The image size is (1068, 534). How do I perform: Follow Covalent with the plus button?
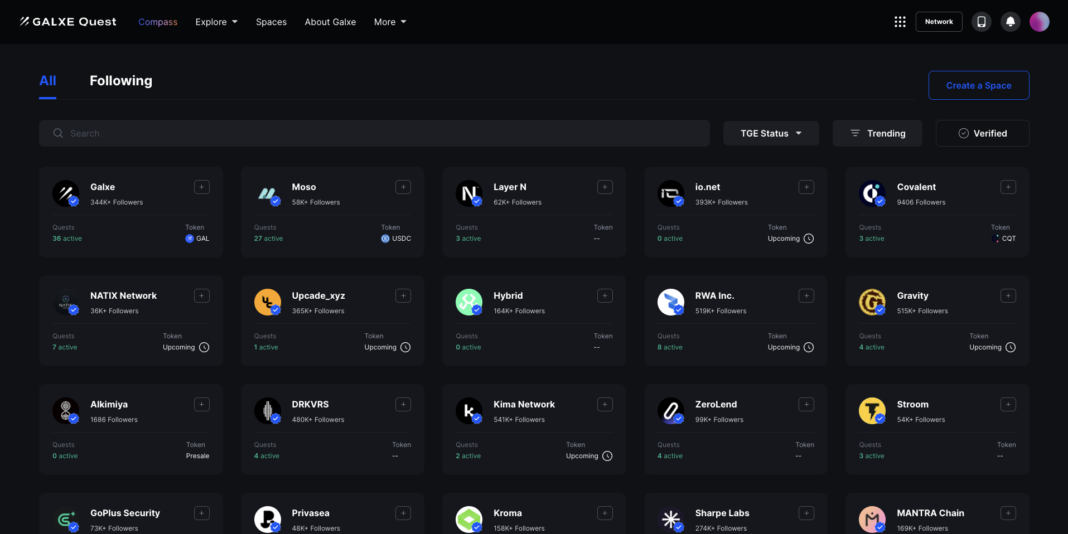coord(1008,187)
